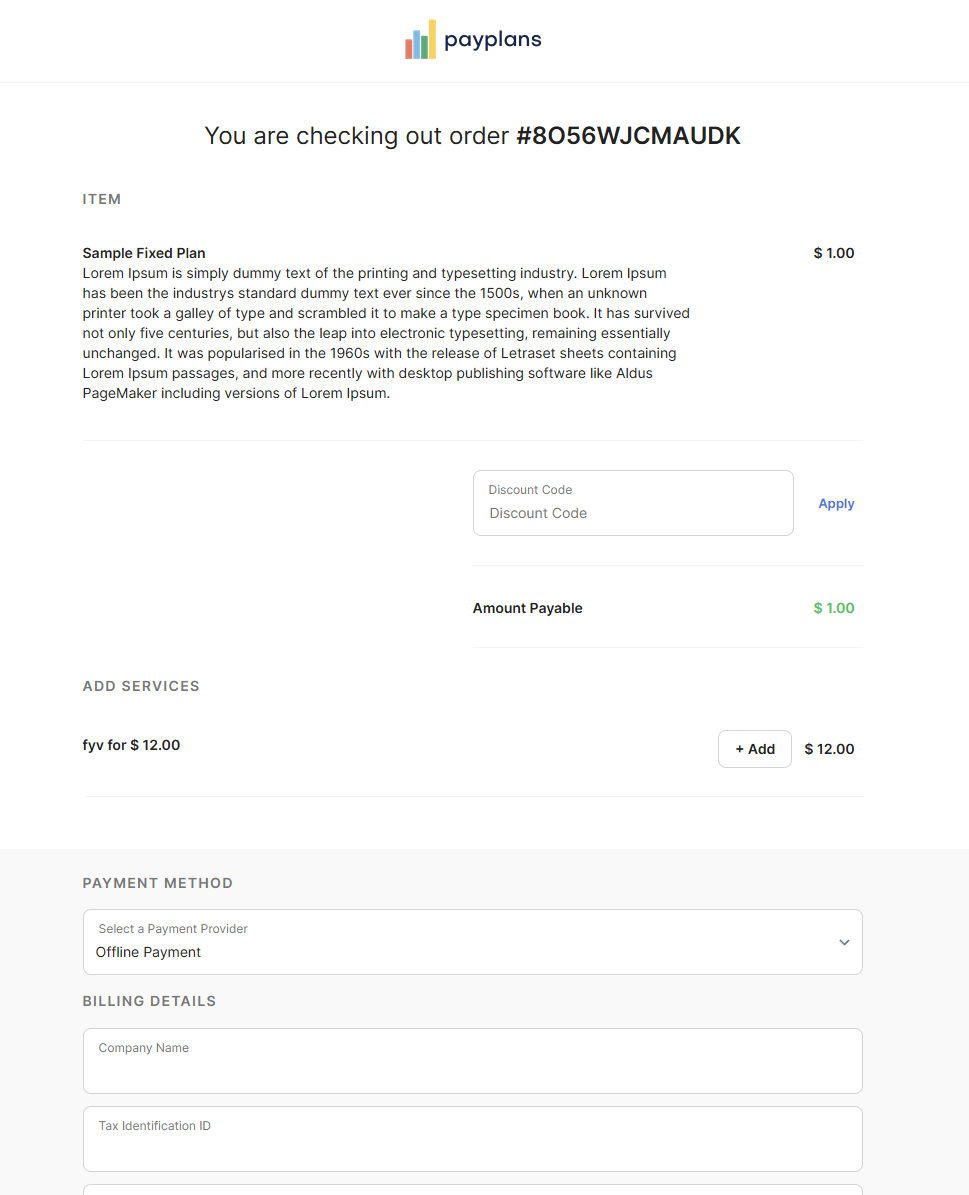Click the Discount Code input field
Viewport: 969px width, 1195px height.
pyautogui.click(x=632, y=512)
